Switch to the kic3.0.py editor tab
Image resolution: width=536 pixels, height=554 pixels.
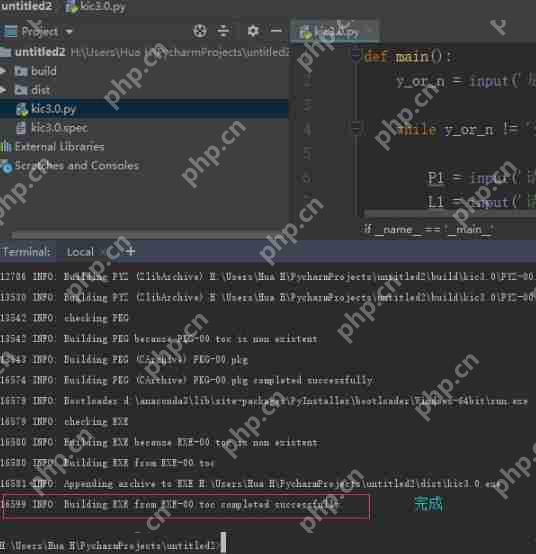click(334, 33)
